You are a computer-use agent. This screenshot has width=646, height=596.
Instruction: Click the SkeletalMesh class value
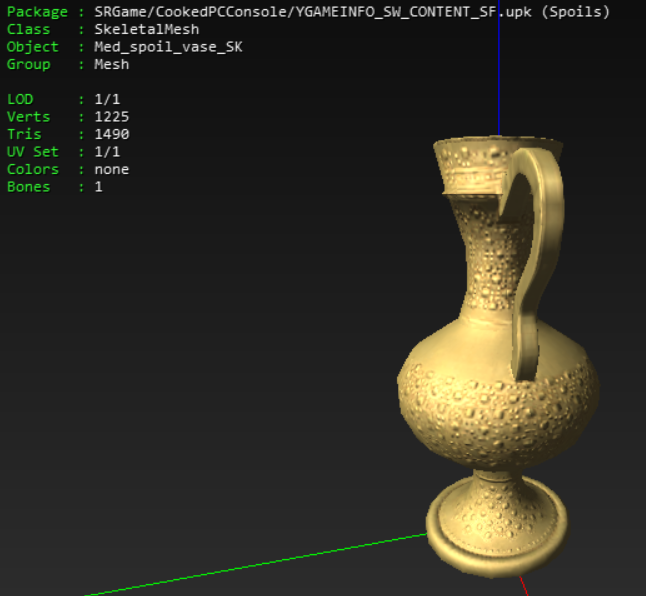tap(147, 30)
